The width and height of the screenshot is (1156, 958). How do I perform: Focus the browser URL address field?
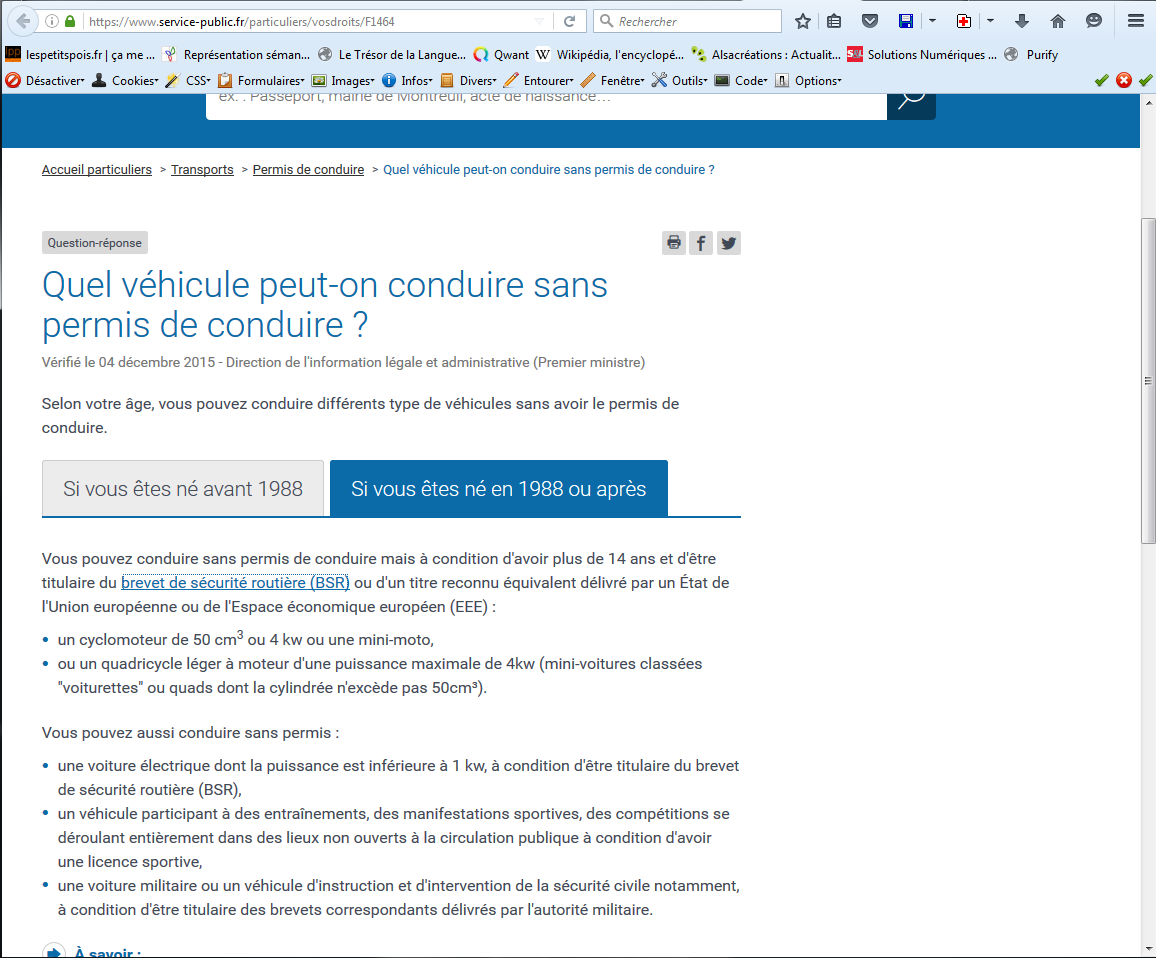click(x=310, y=21)
